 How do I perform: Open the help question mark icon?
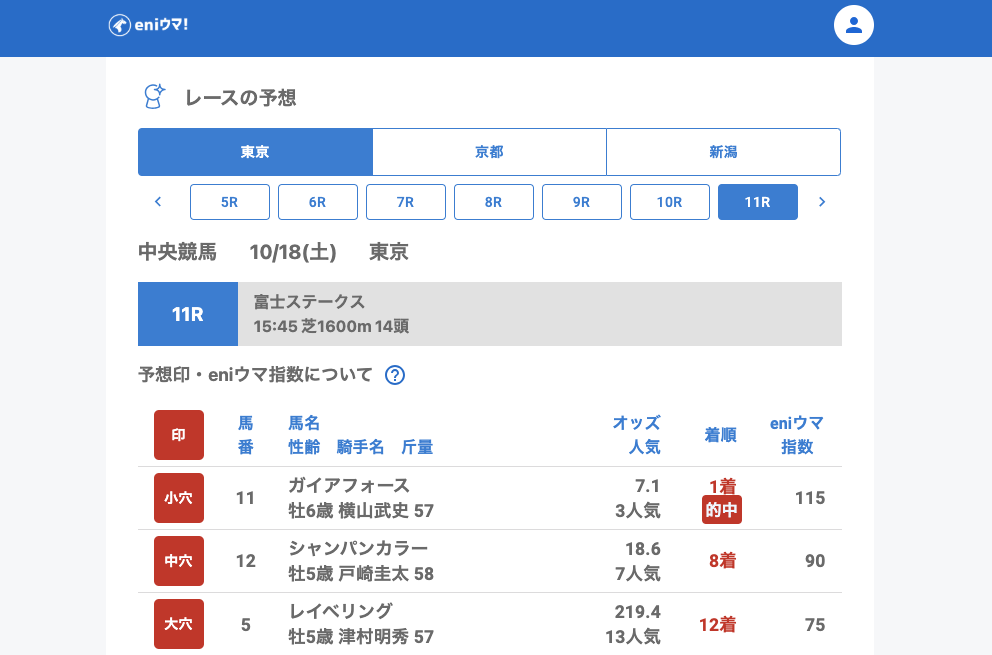tap(395, 375)
